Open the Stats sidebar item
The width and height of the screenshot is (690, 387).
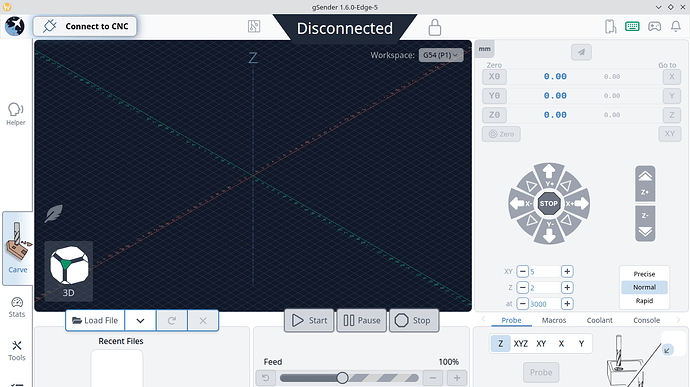click(x=17, y=307)
